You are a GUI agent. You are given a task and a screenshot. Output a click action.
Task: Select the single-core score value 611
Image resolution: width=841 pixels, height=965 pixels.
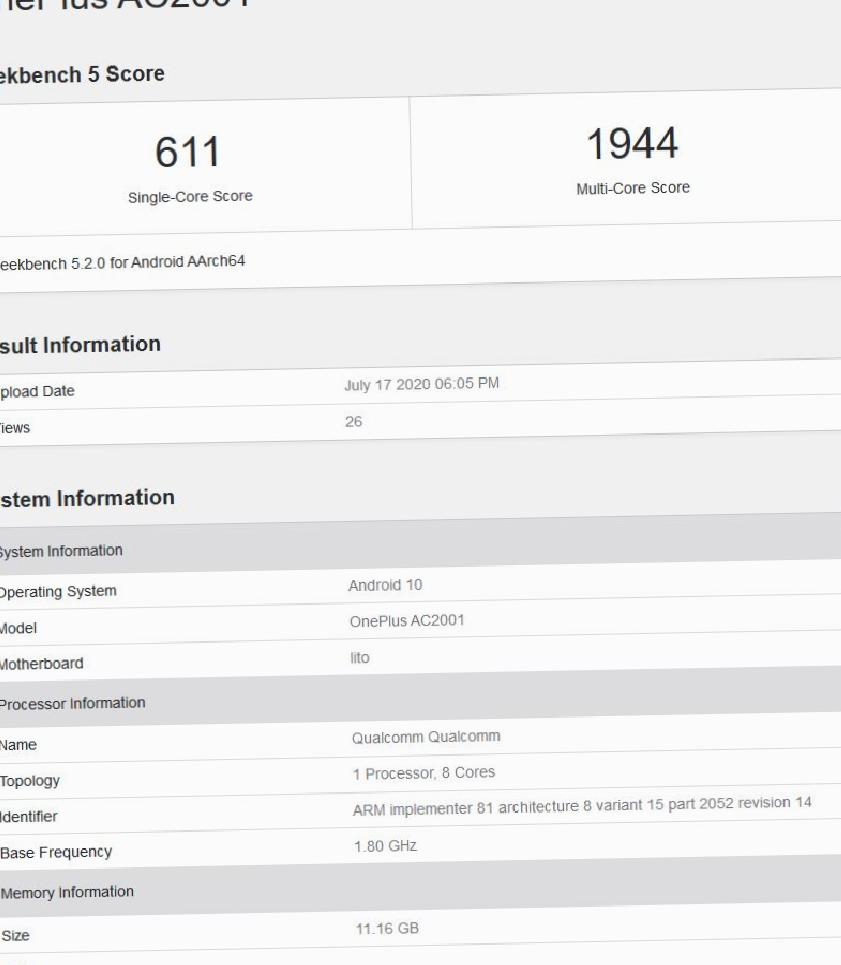click(188, 152)
